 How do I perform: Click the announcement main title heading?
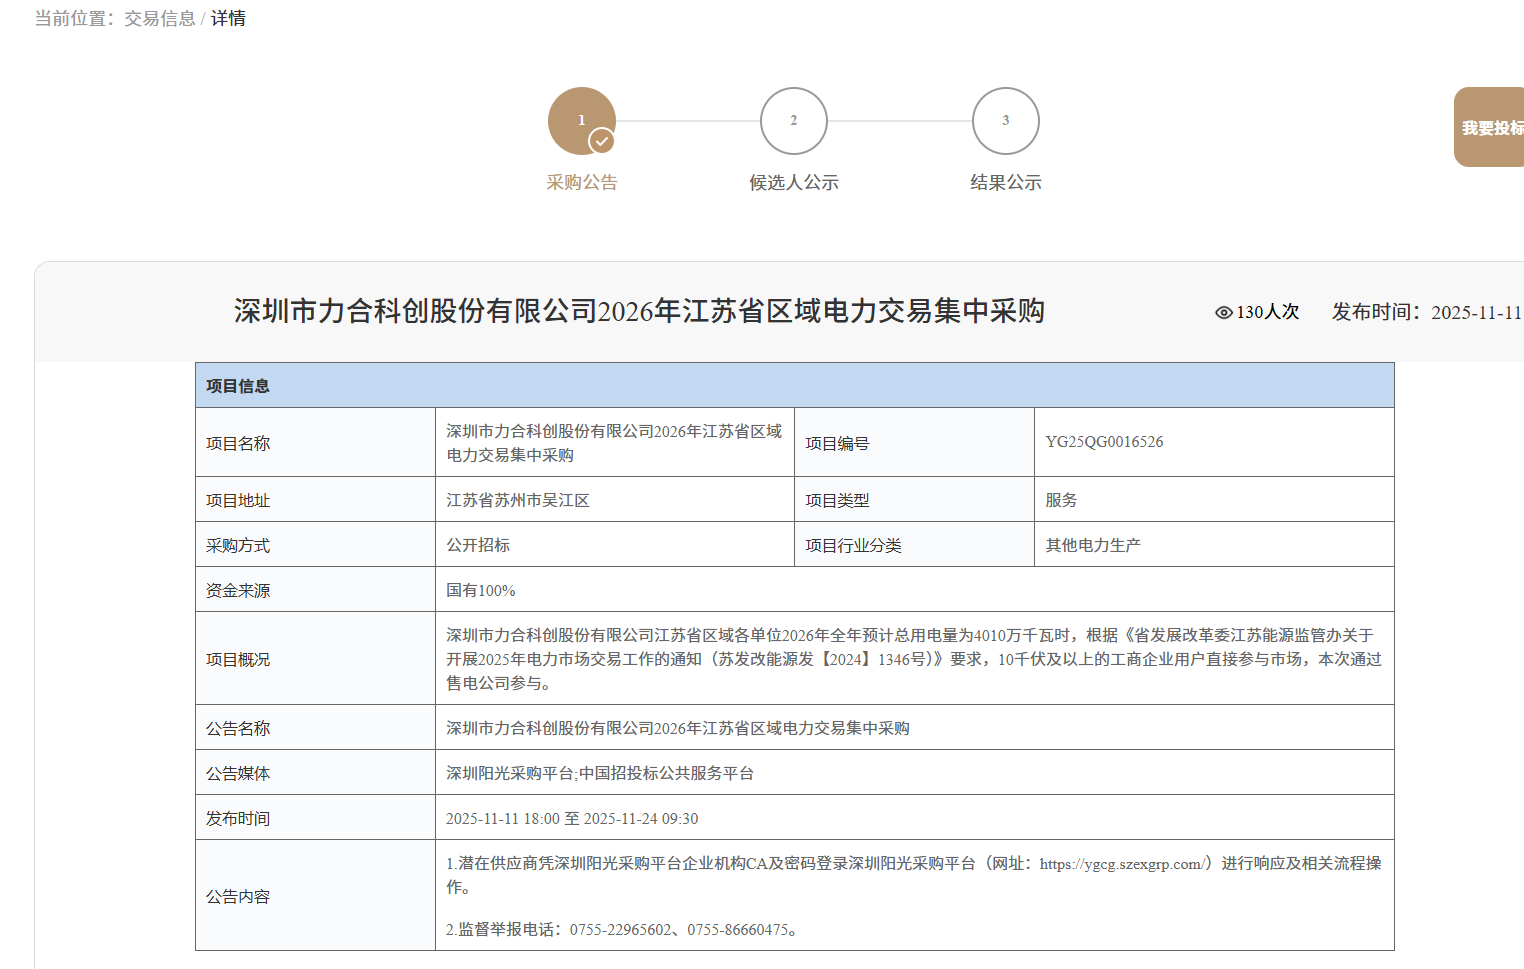click(639, 311)
